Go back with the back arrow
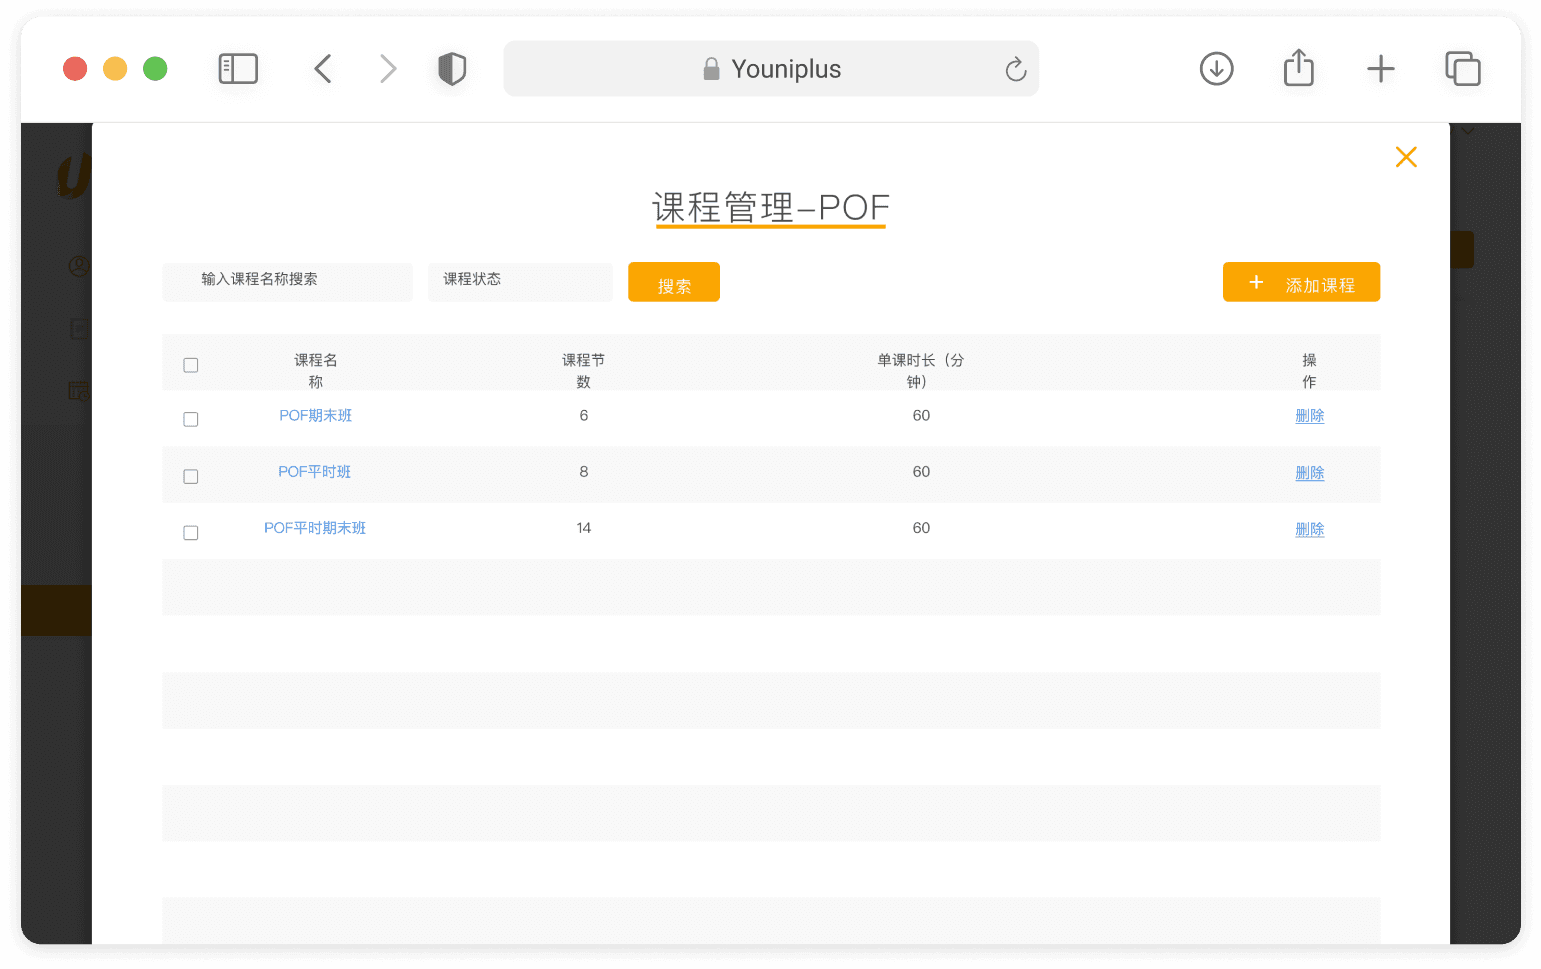Image resolution: width=1541 pixels, height=969 pixels. [322, 69]
